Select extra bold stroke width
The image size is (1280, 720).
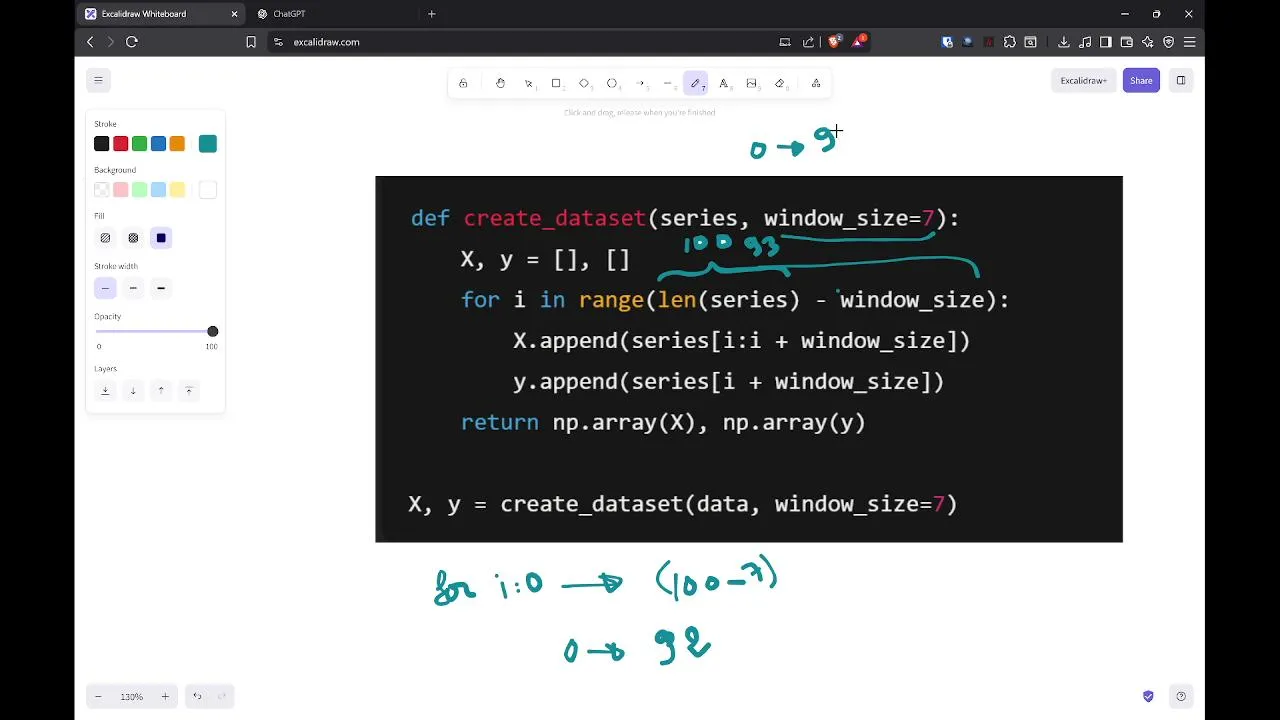coord(161,288)
